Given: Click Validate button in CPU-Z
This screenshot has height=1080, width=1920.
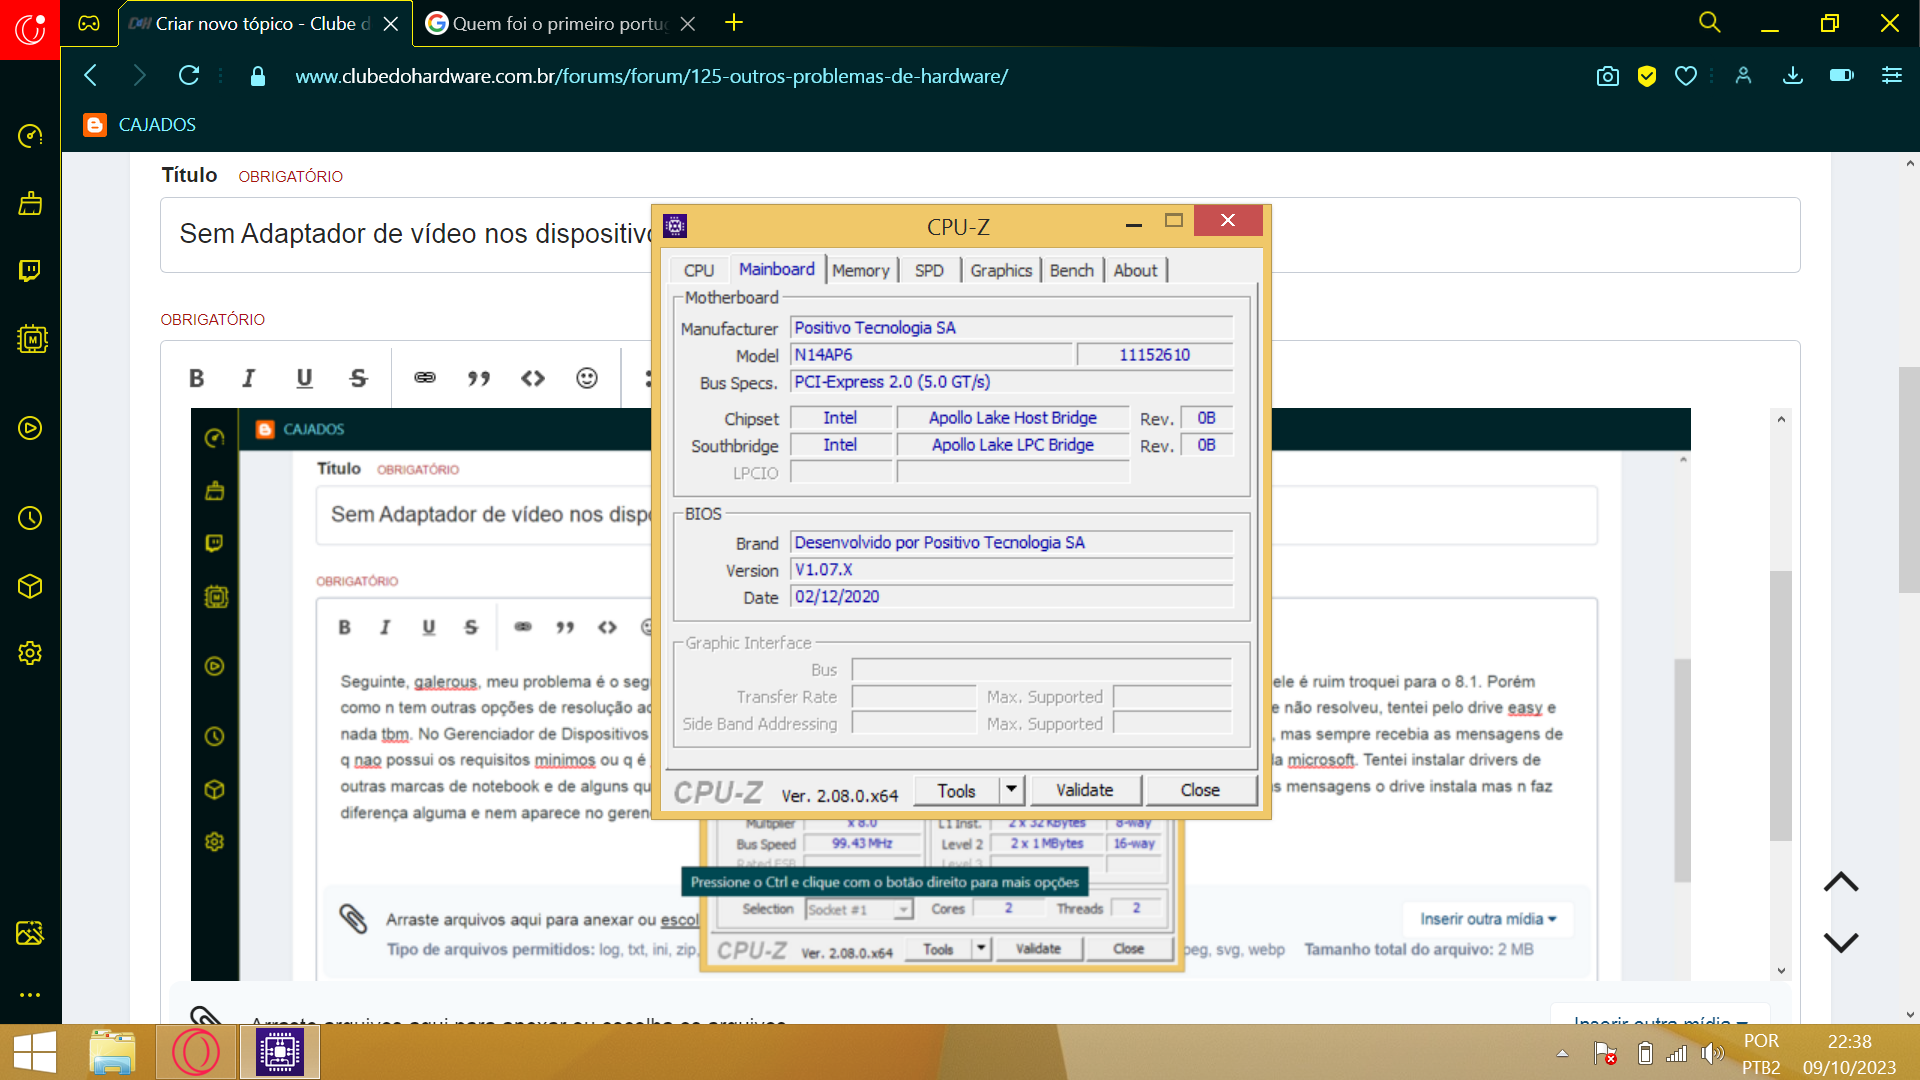Looking at the screenshot, I should tap(1085, 791).
